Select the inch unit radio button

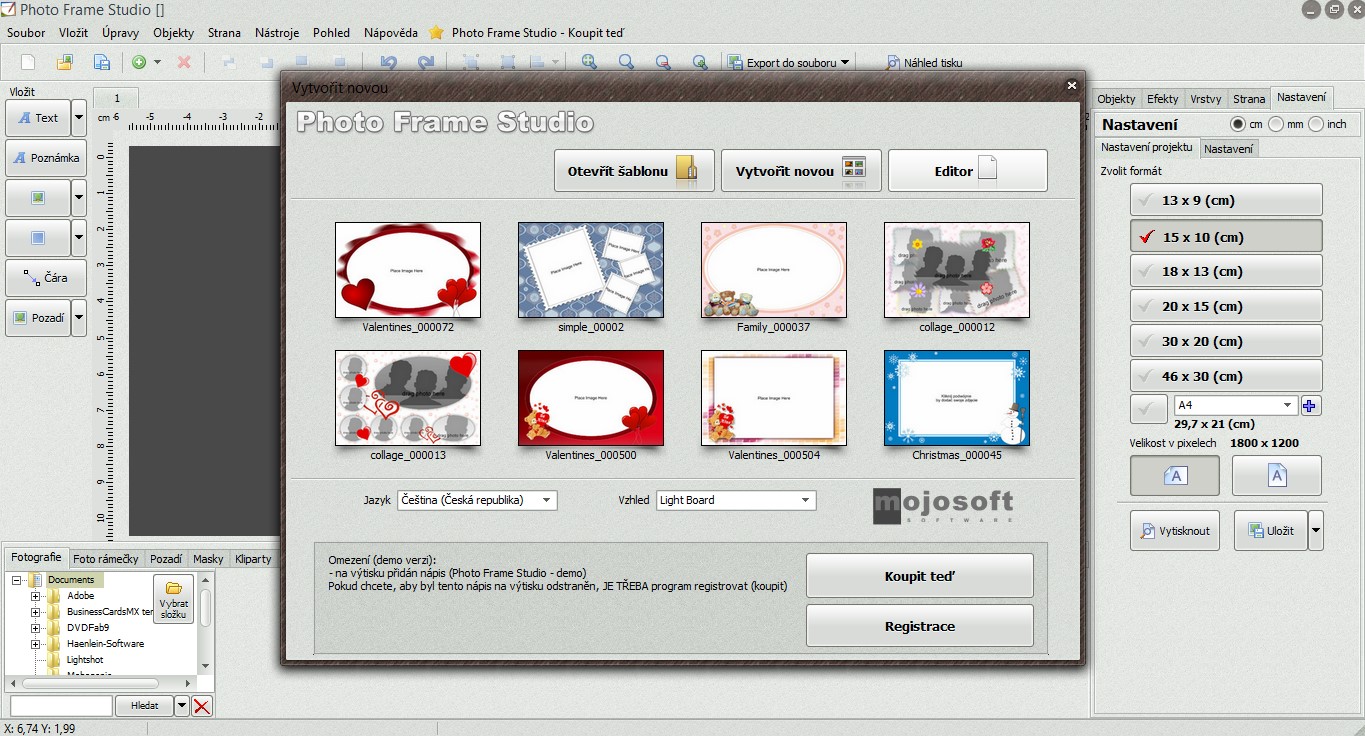[x=1316, y=124]
